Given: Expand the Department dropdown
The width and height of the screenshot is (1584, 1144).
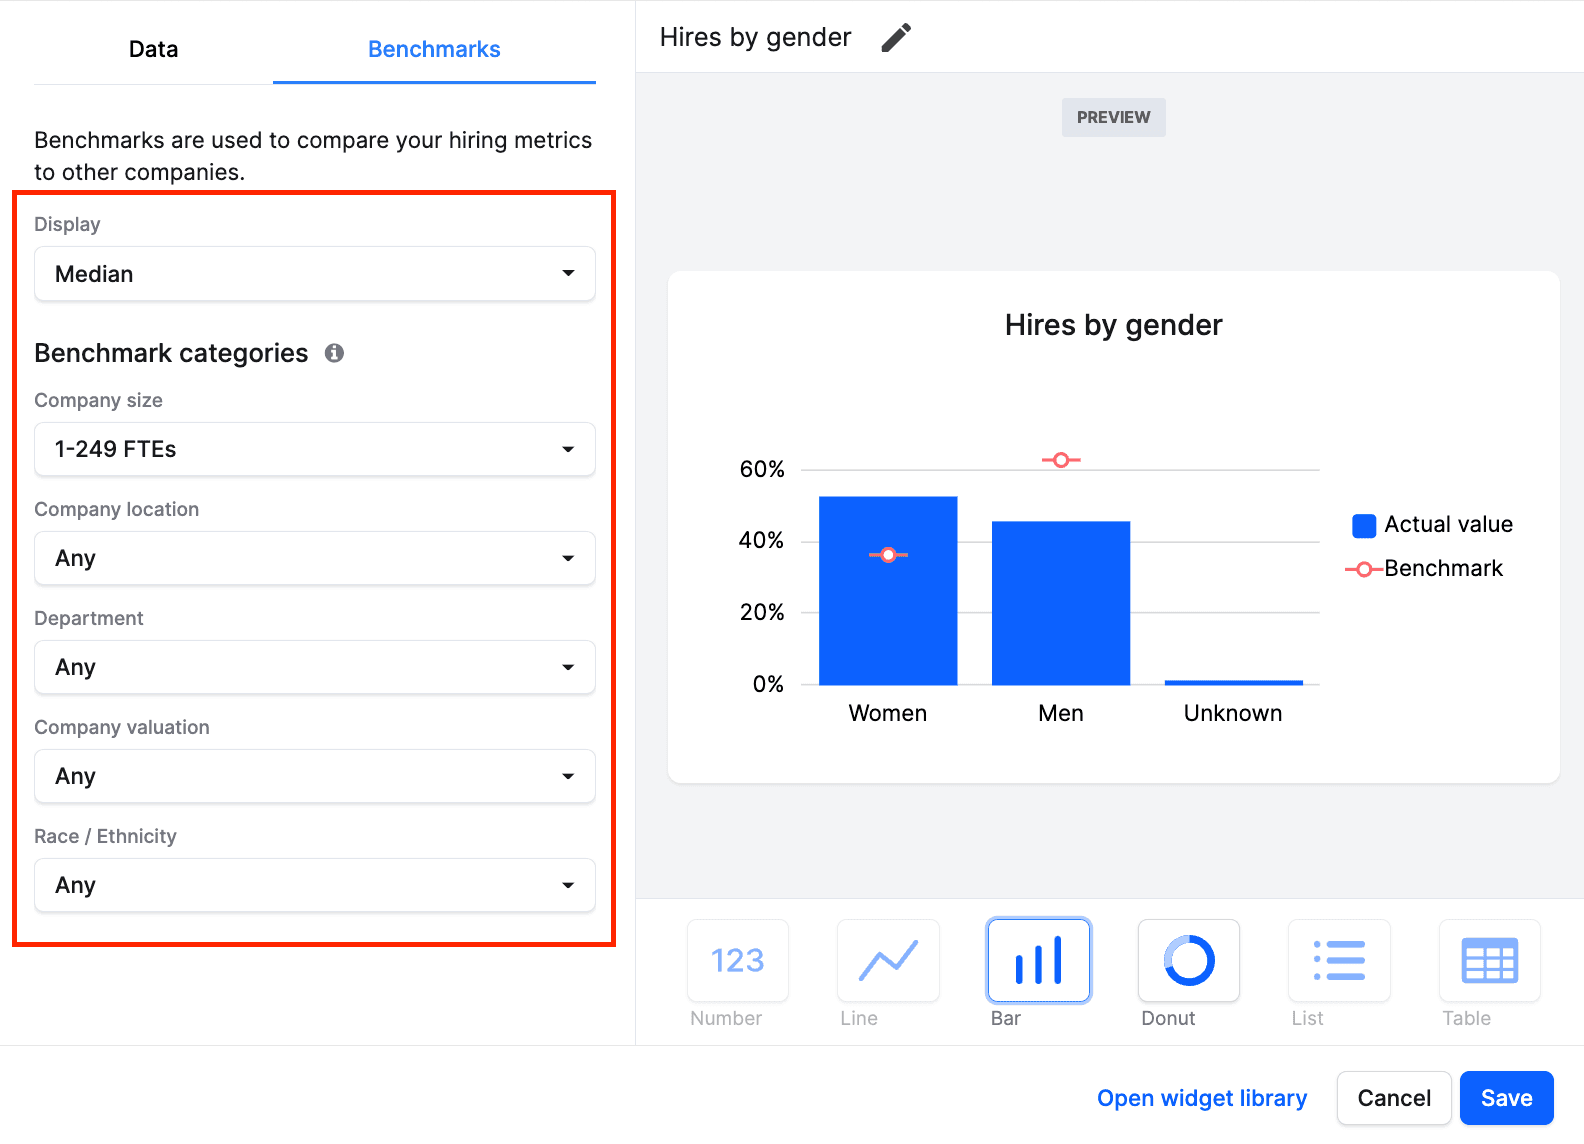Looking at the screenshot, I should [315, 667].
